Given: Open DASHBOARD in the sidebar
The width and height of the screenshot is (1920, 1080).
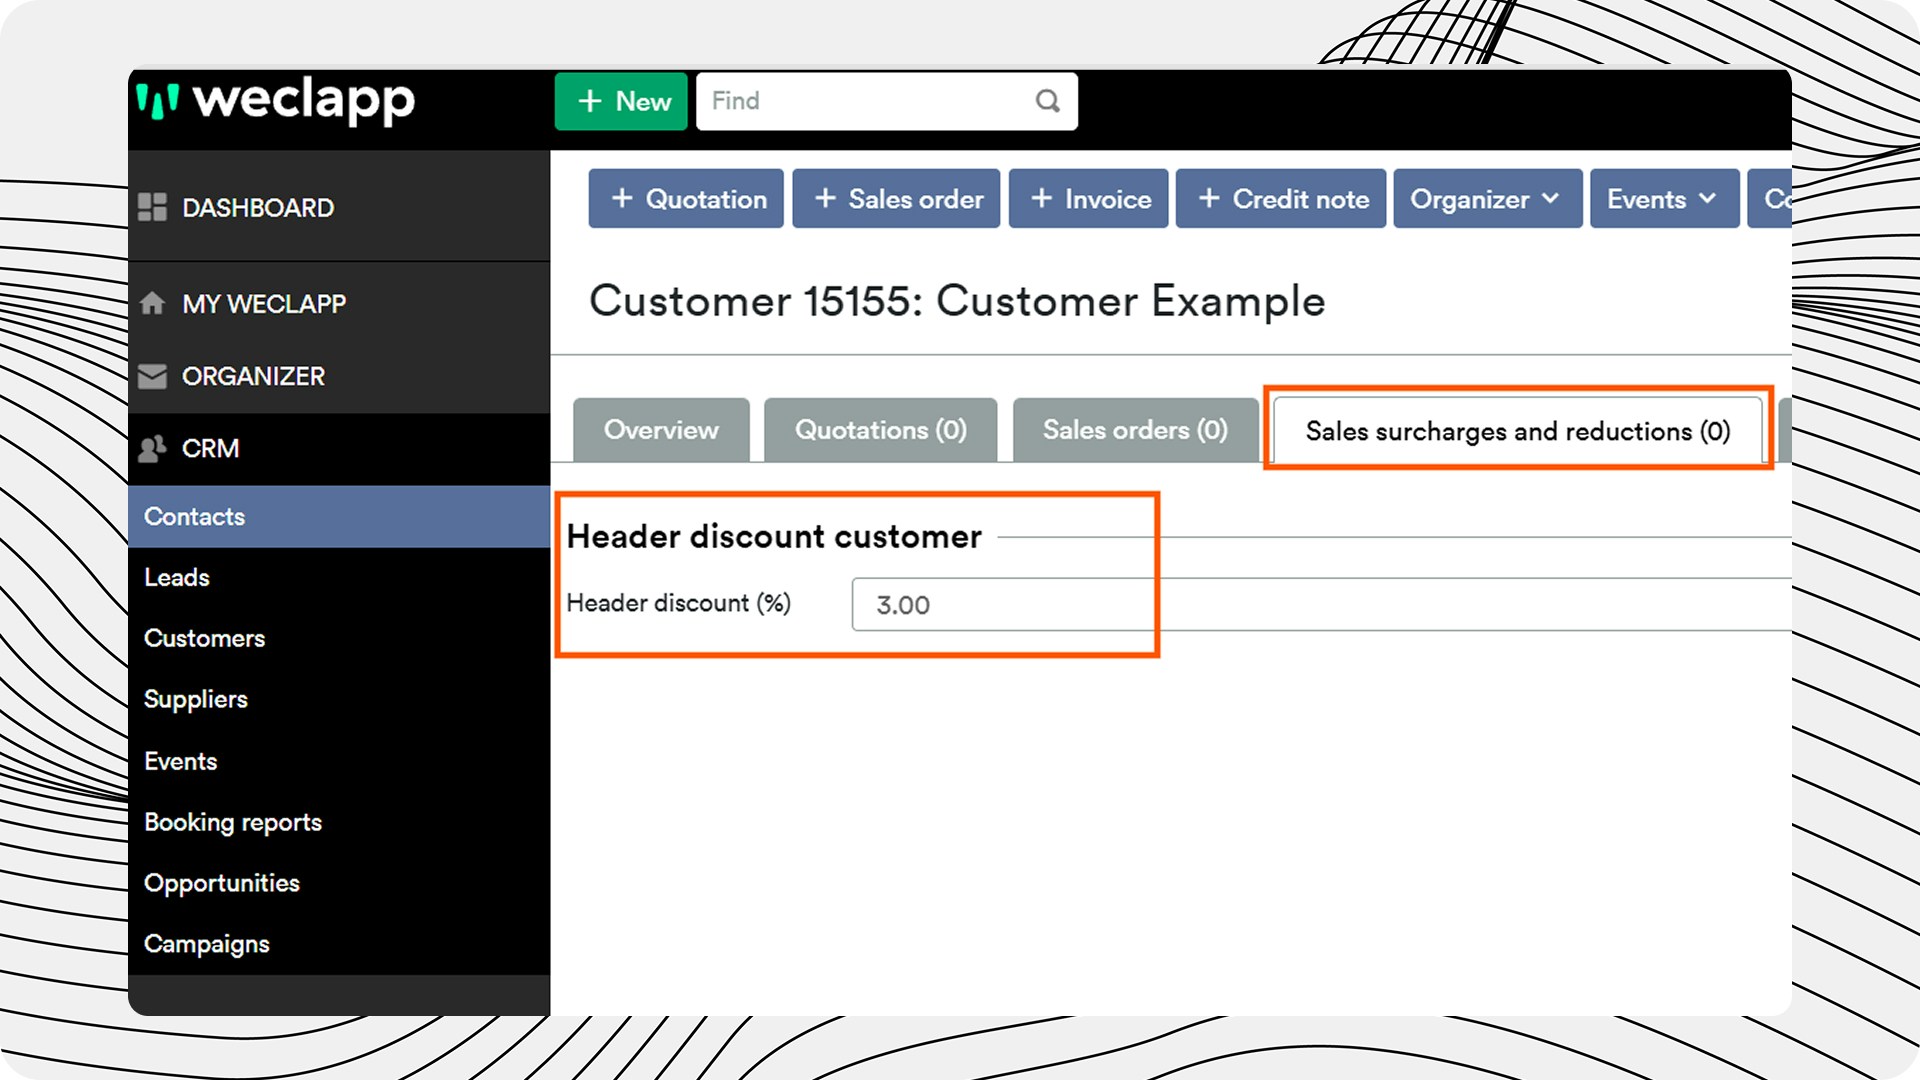Looking at the screenshot, I should click(x=339, y=207).
